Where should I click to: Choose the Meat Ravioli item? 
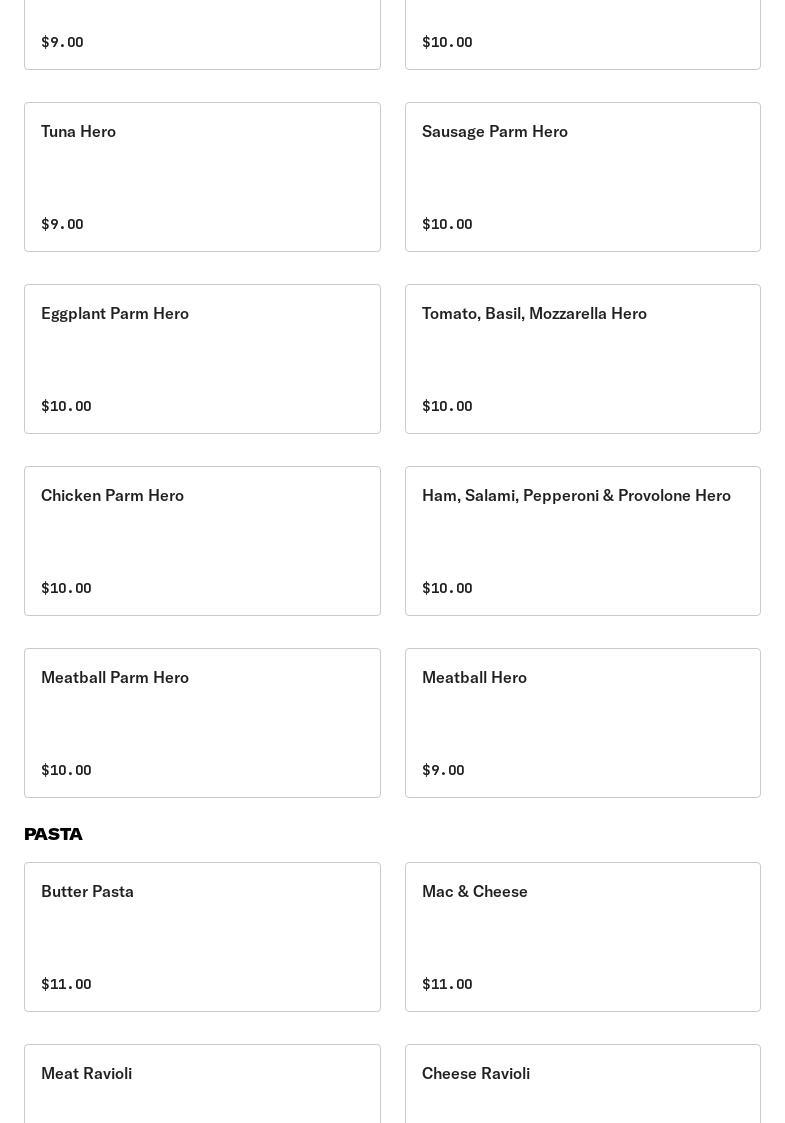[x=202, y=1085]
